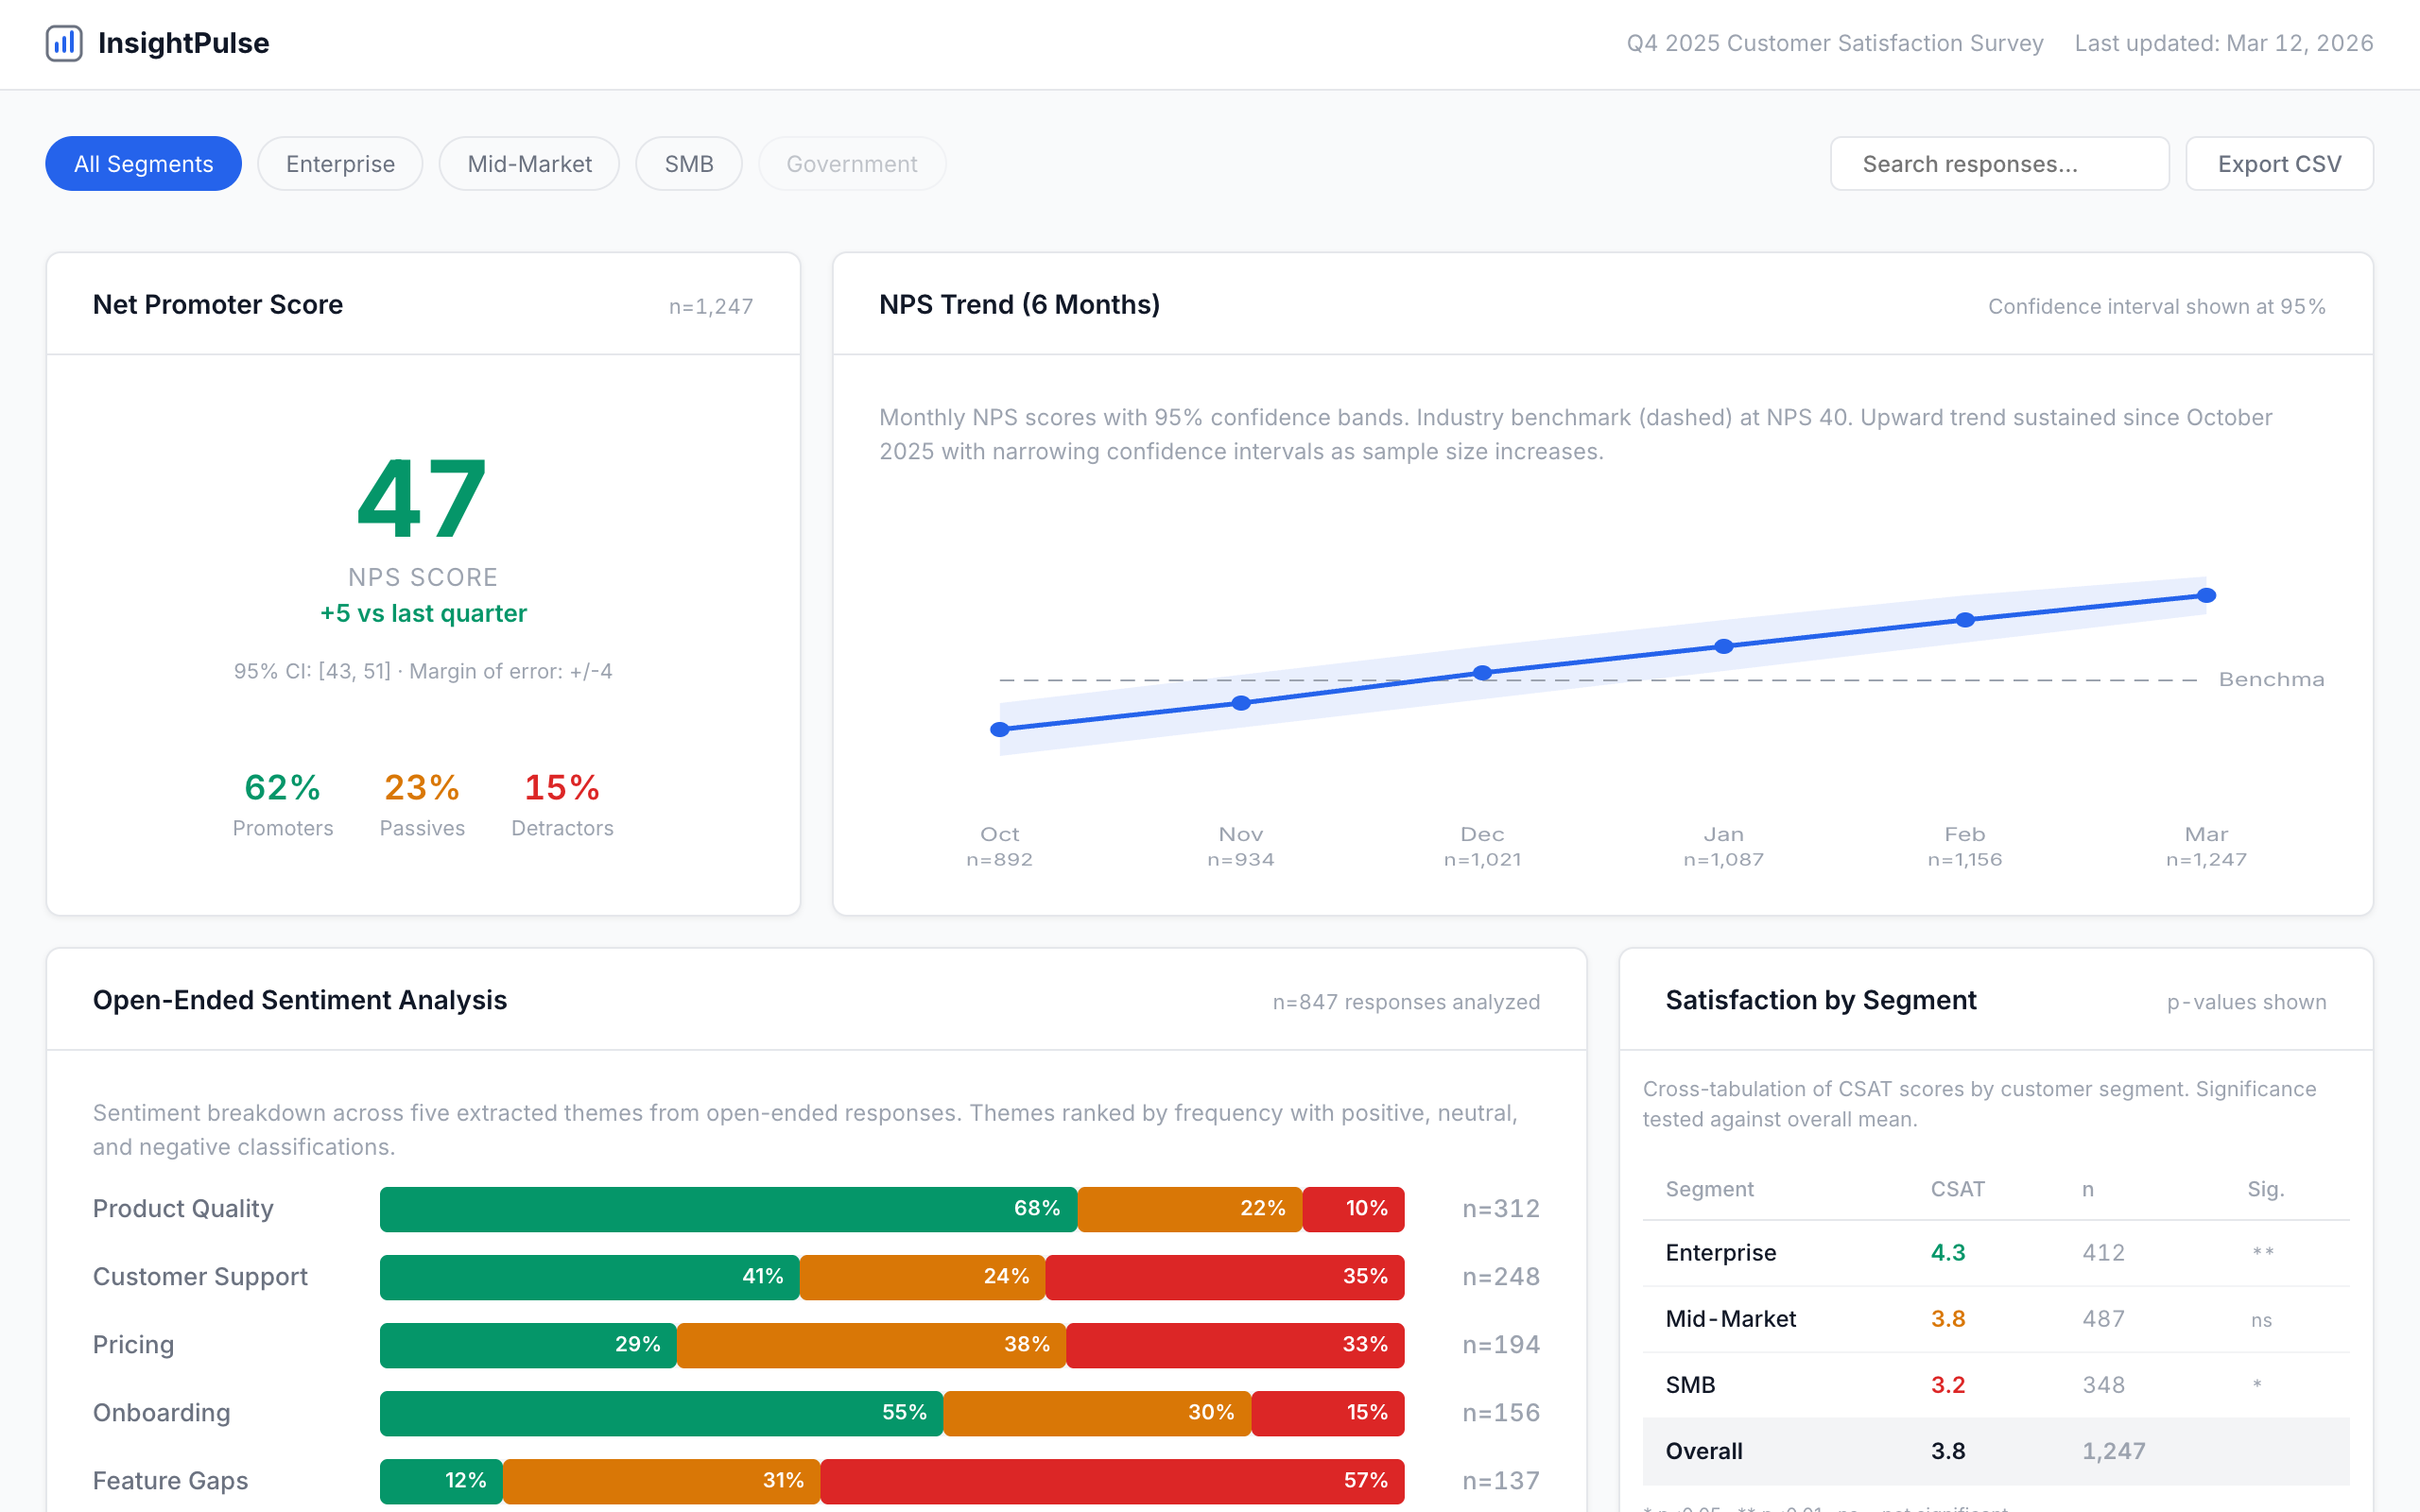The height and width of the screenshot is (1512, 2420).
Task: Click the Search responses input field
Action: (1998, 163)
